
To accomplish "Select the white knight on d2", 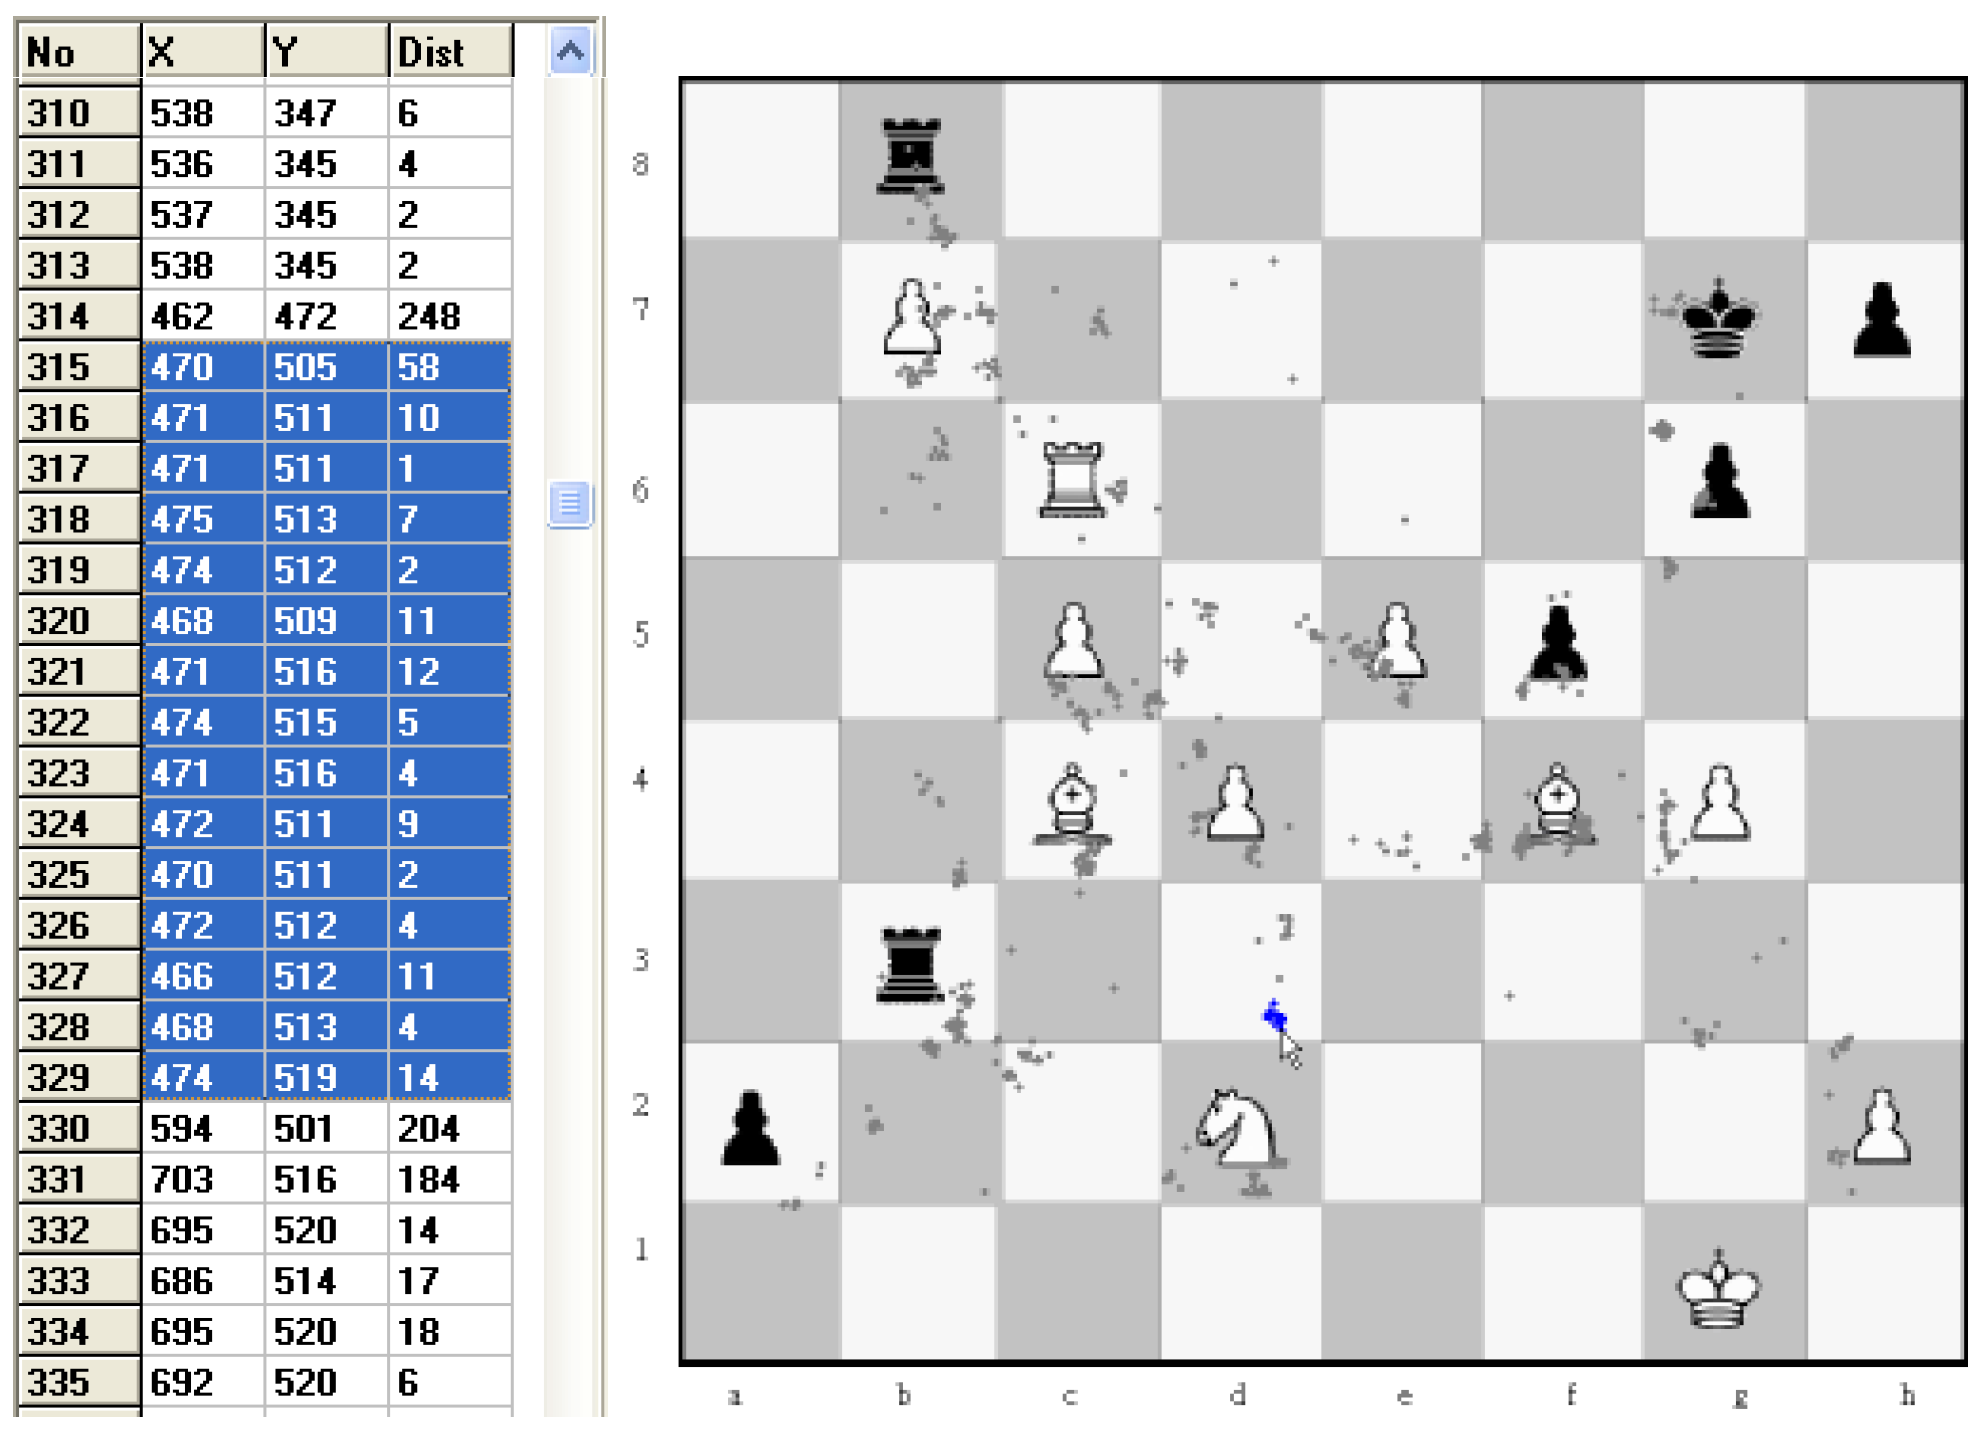I will click(x=1238, y=1128).
